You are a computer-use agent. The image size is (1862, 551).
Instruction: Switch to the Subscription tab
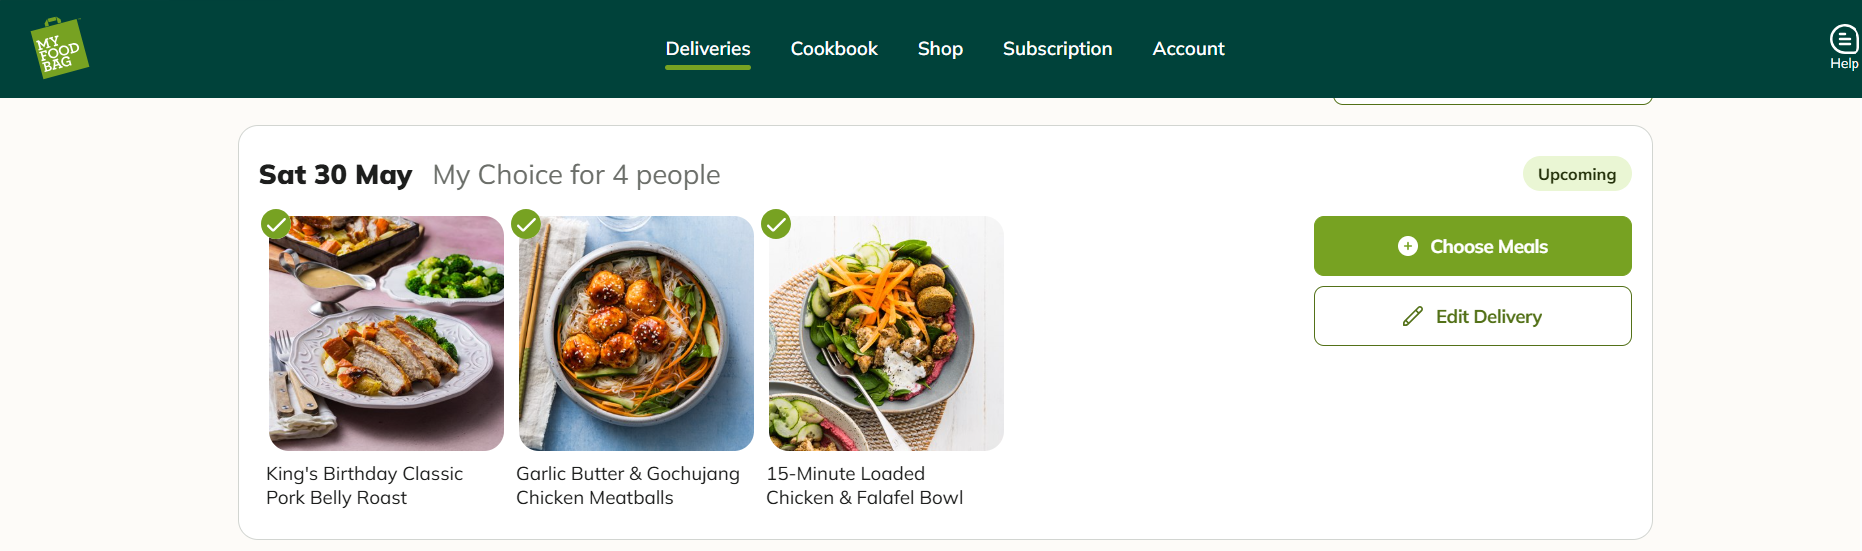coord(1057,49)
